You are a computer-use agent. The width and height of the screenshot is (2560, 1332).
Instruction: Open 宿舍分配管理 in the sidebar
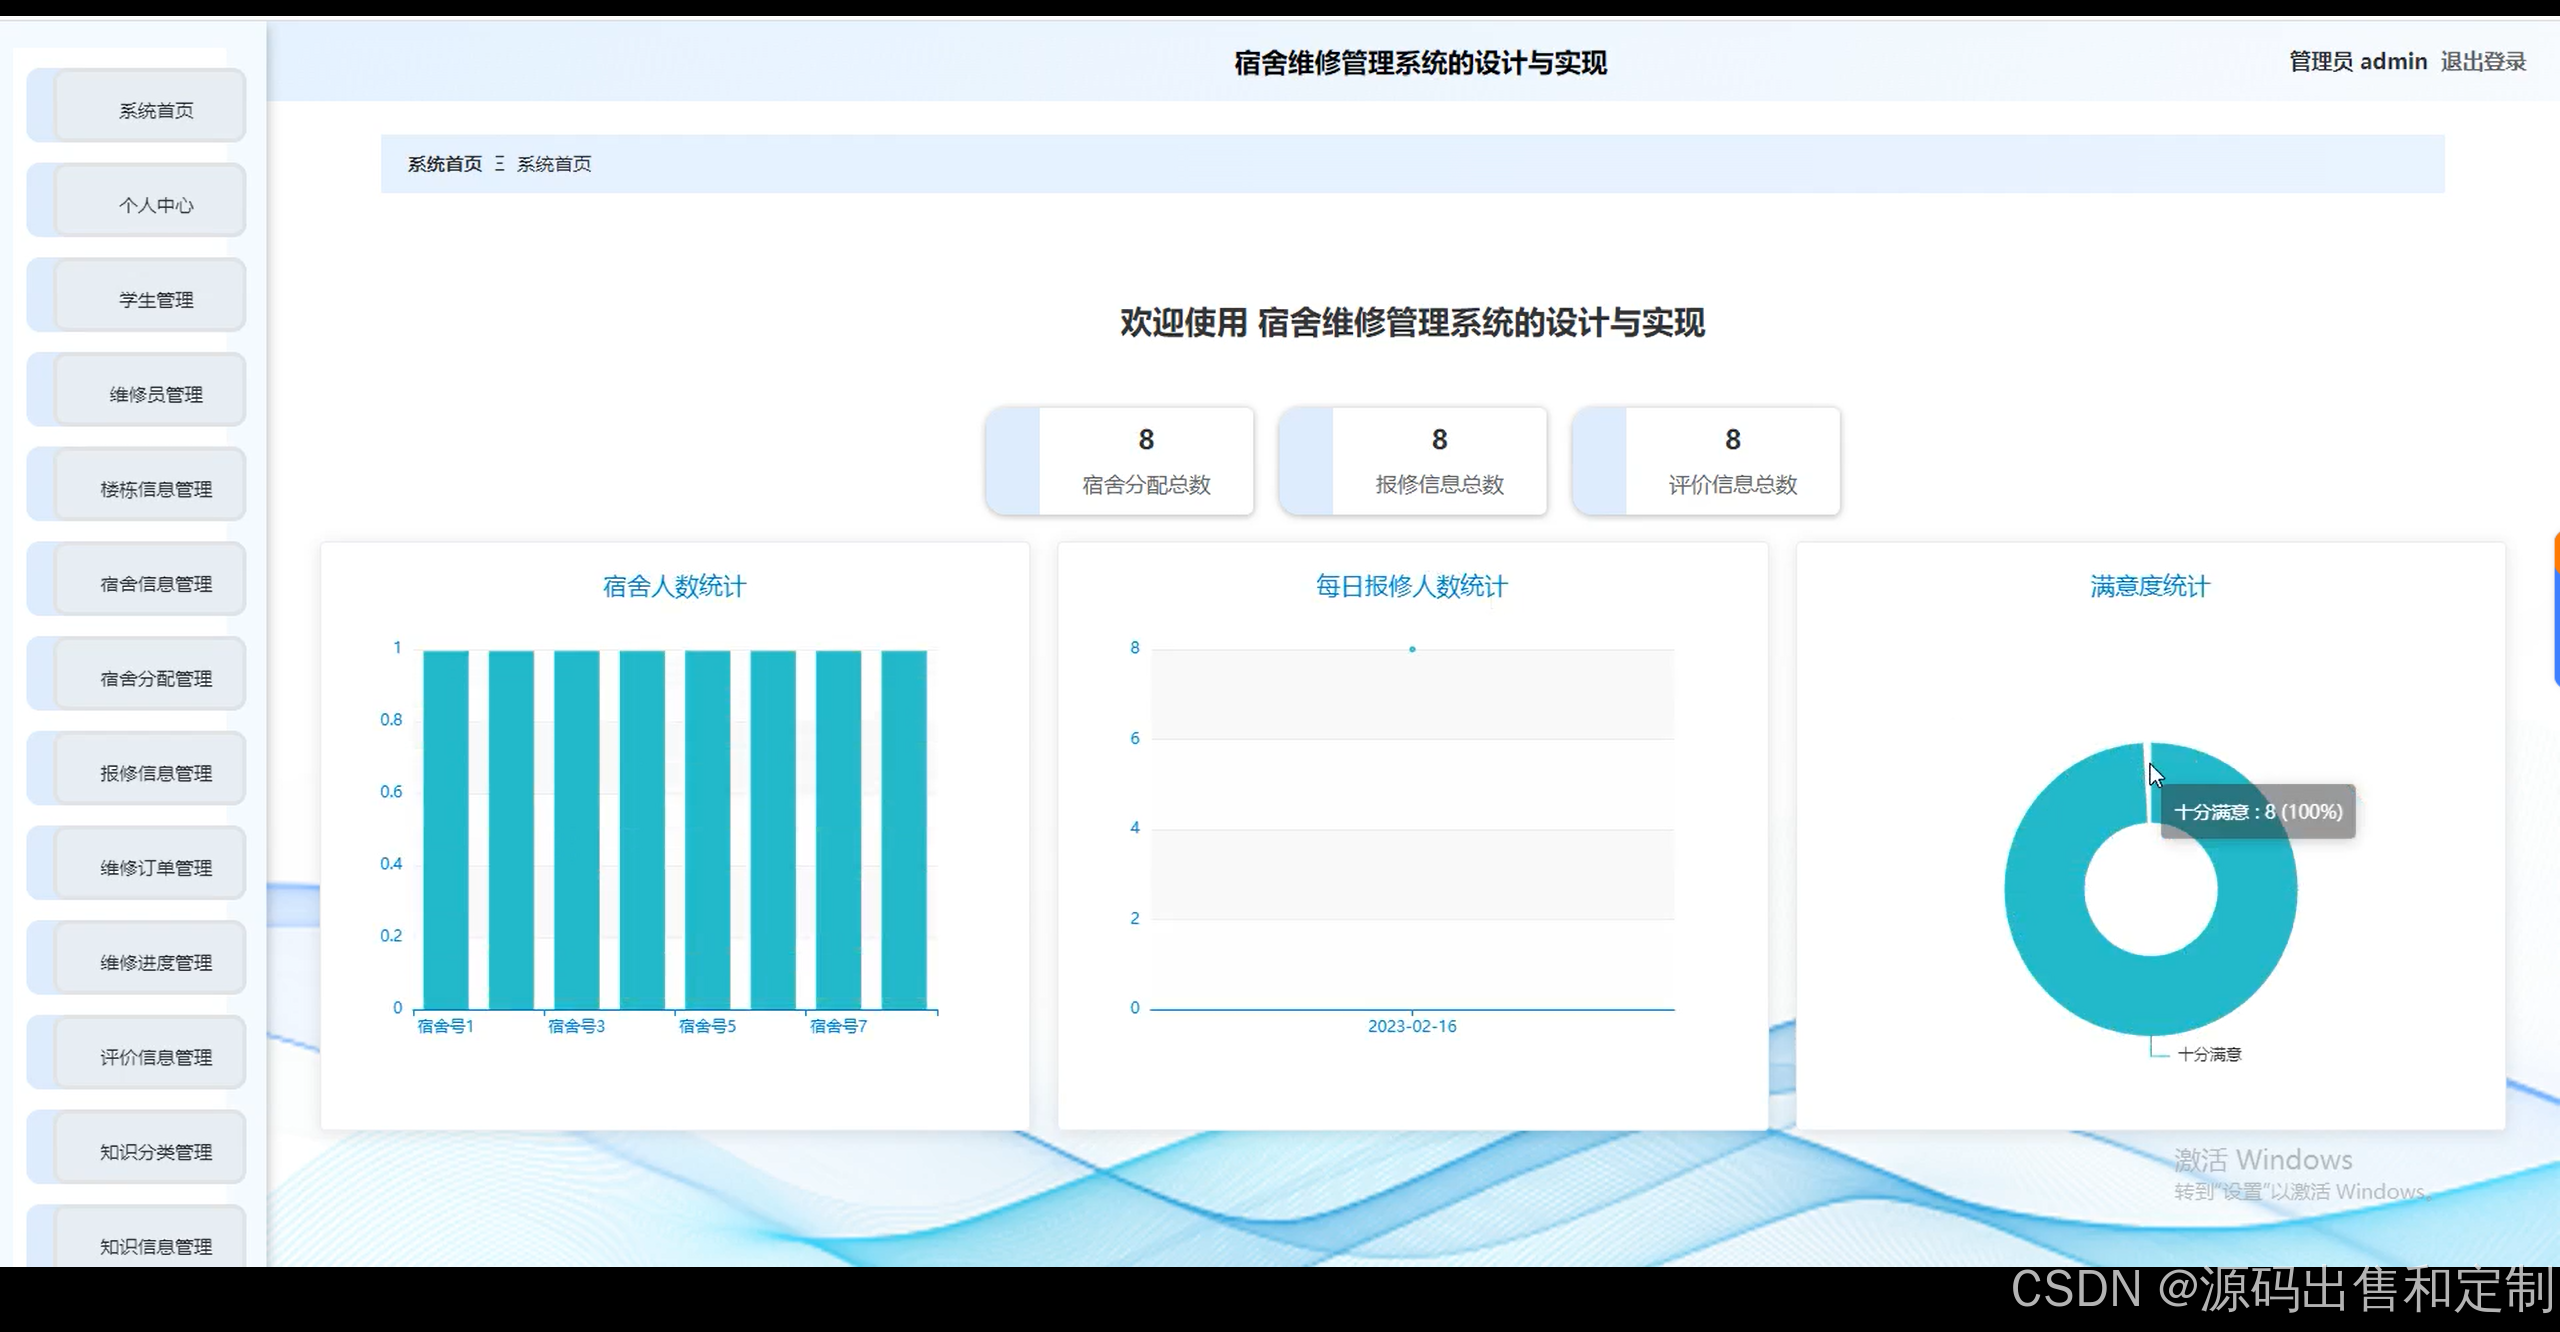point(154,678)
